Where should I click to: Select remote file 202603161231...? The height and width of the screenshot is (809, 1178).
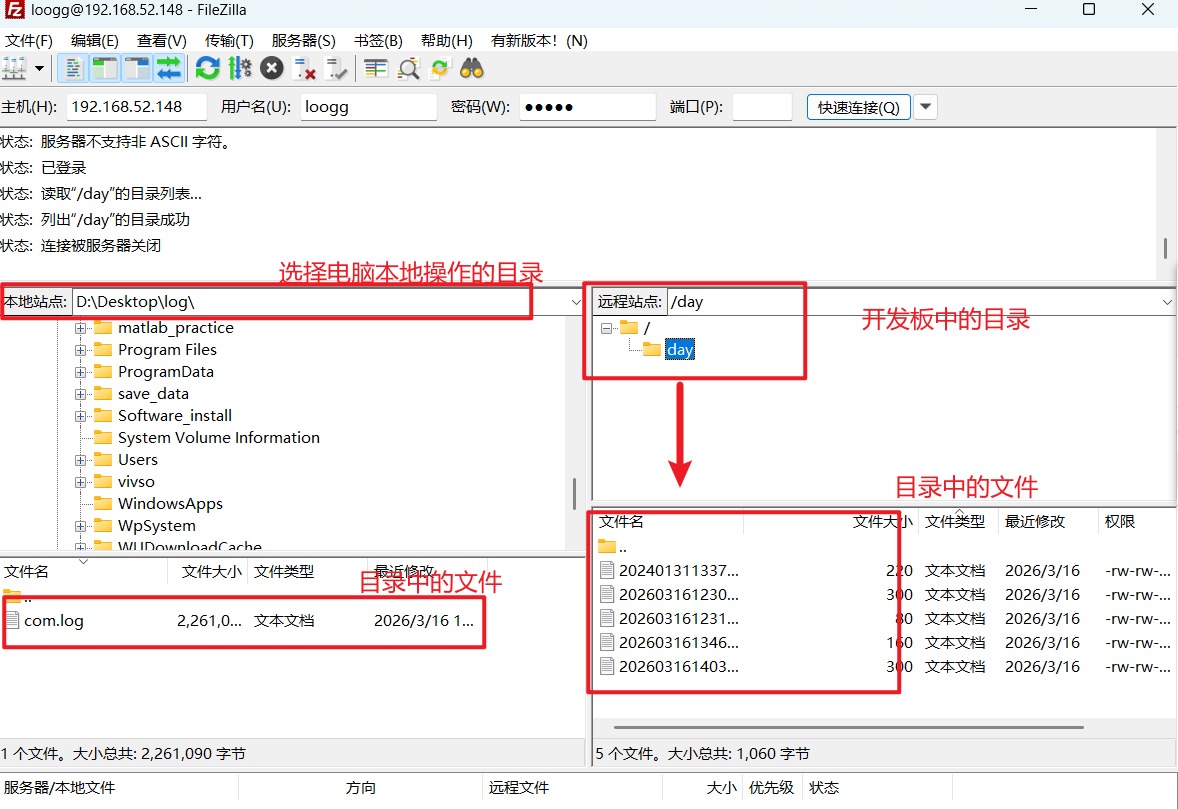click(678, 619)
